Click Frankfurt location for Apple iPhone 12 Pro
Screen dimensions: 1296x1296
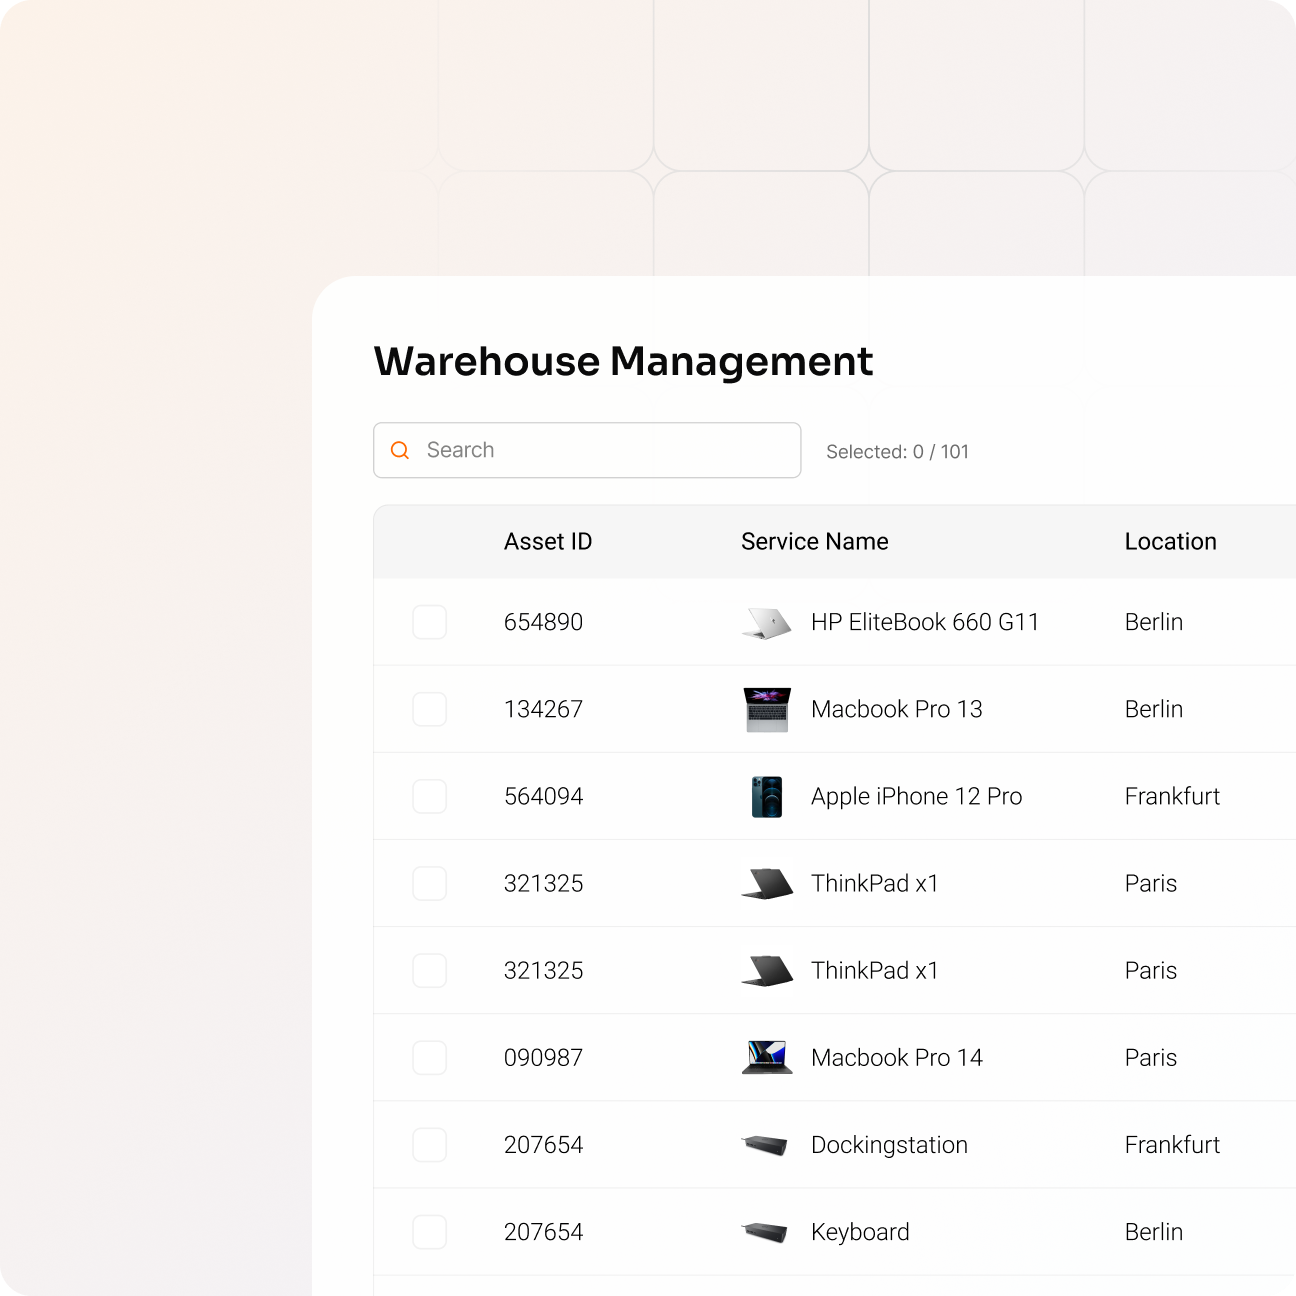point(1173,796)
